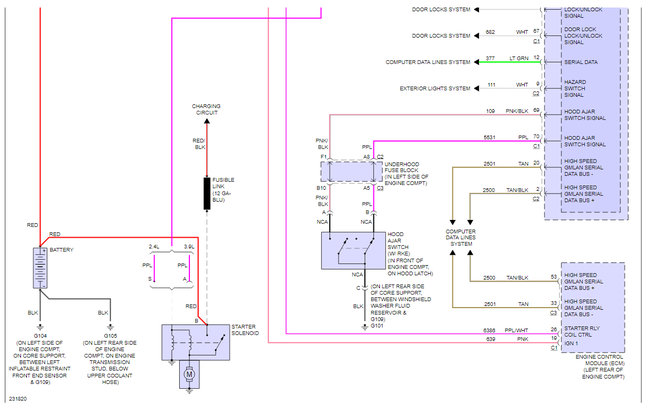Click the arrowhead next to EXTERIOR LIGHTS SYSTEM

(476, 88)
